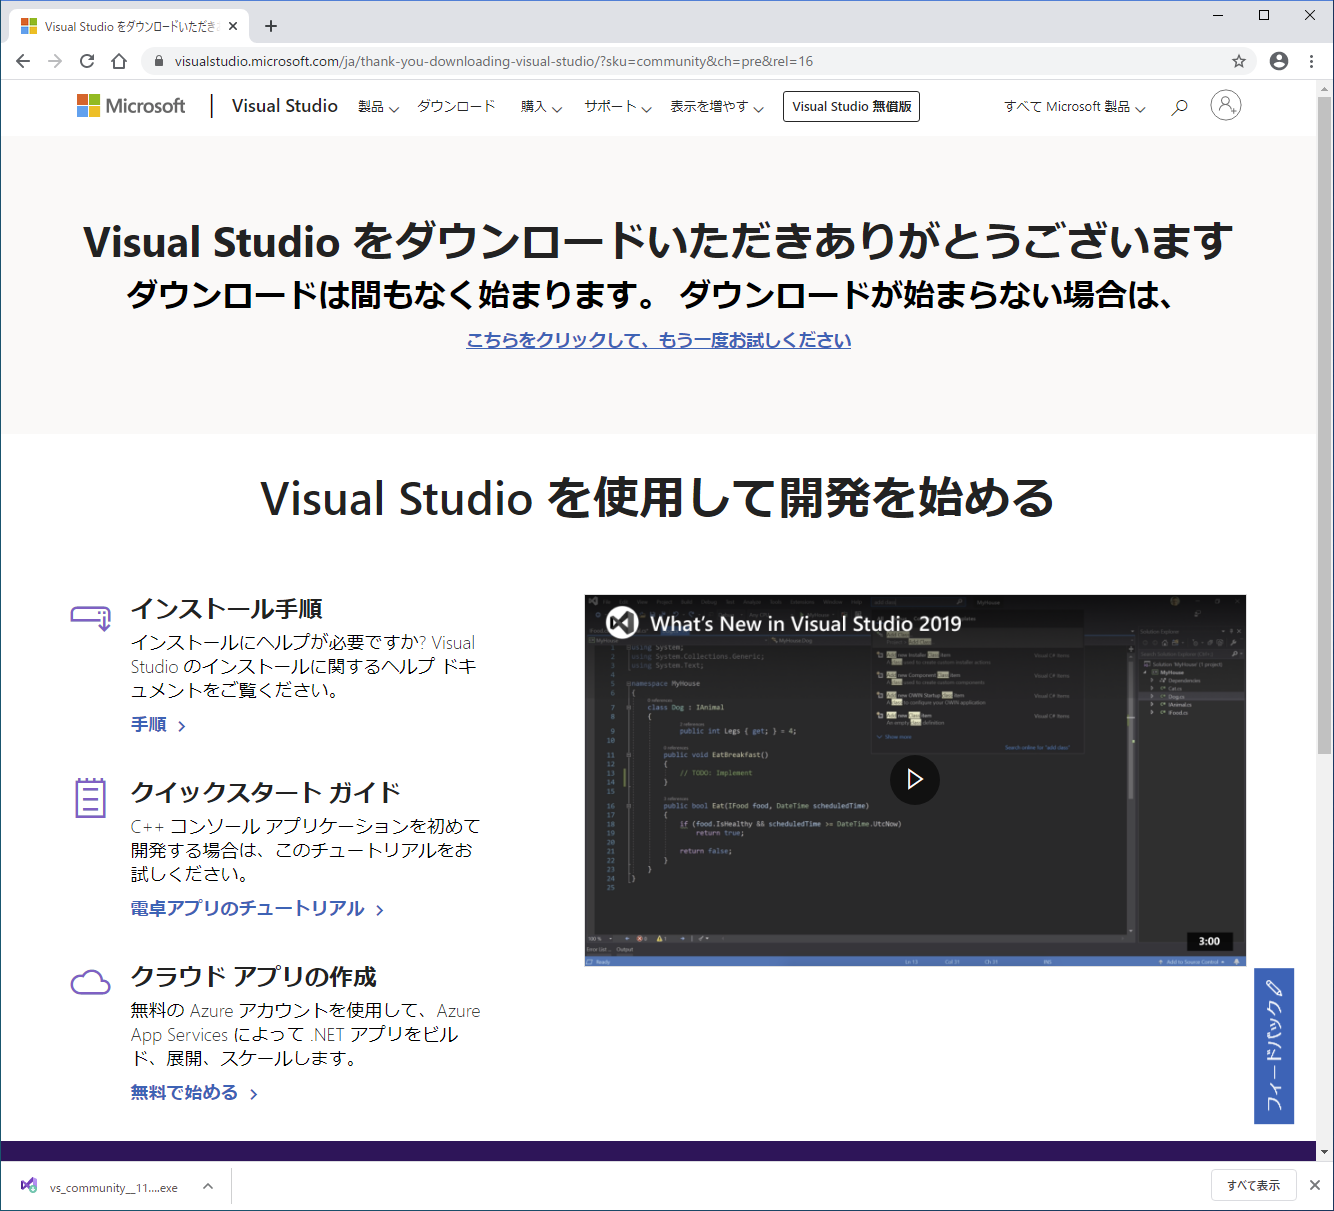
Task: Click cloud app creation icon
Action: click(91, 982)
